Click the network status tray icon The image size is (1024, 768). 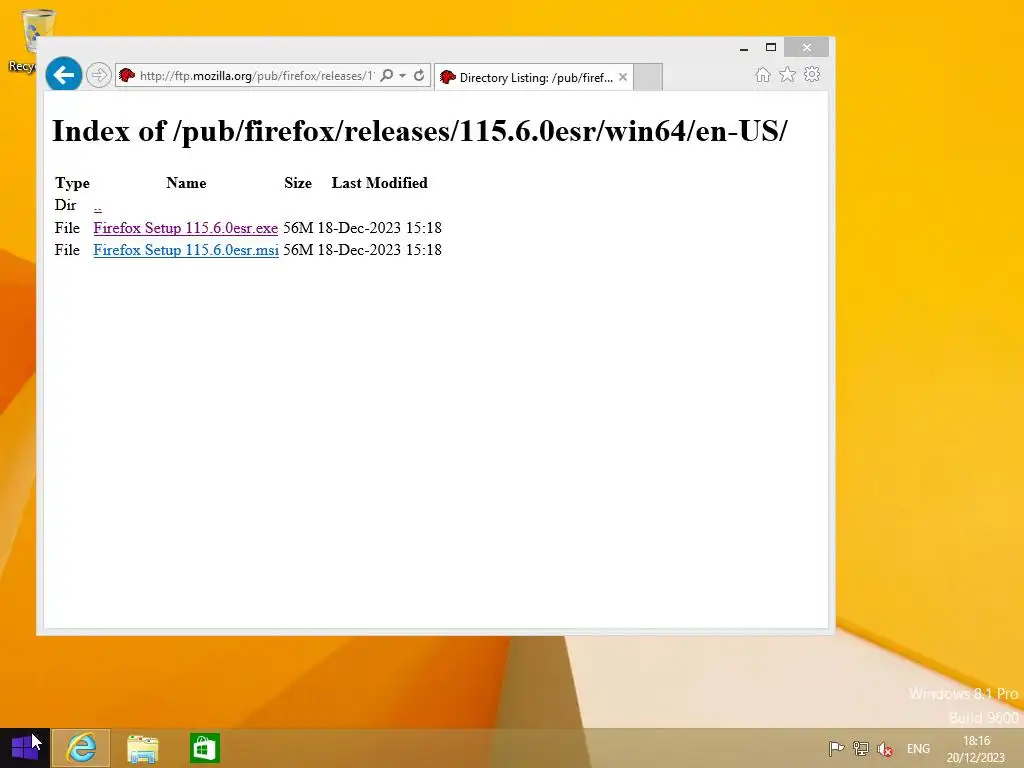[x=861, y=748]
